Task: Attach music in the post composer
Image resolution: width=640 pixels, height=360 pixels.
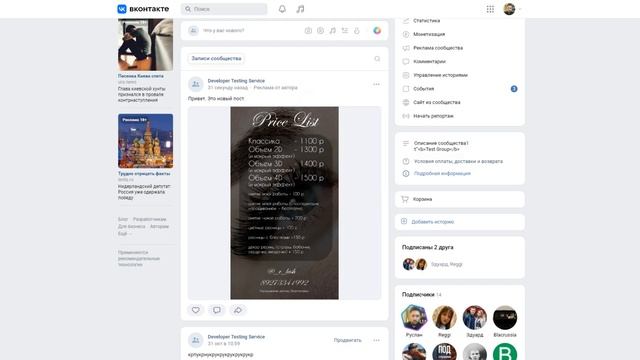Action: point(333,31)
